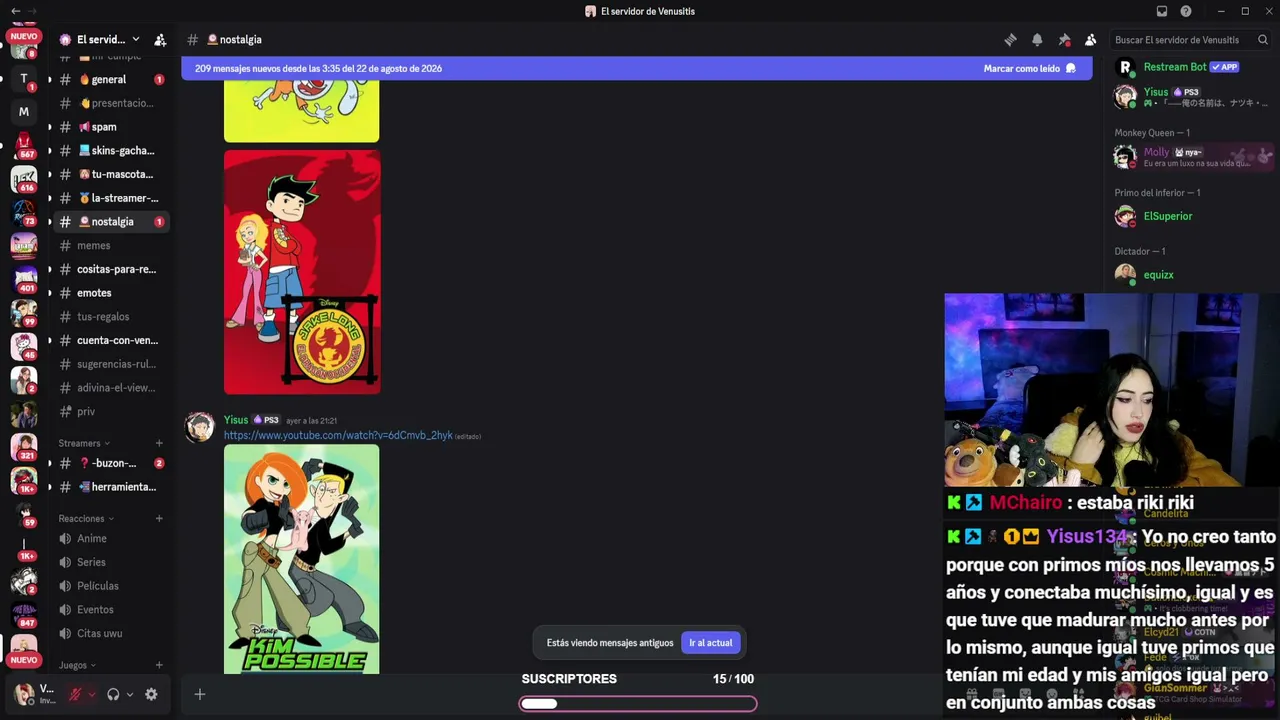
Task: Open the general channel
Action: pos(111,80)
